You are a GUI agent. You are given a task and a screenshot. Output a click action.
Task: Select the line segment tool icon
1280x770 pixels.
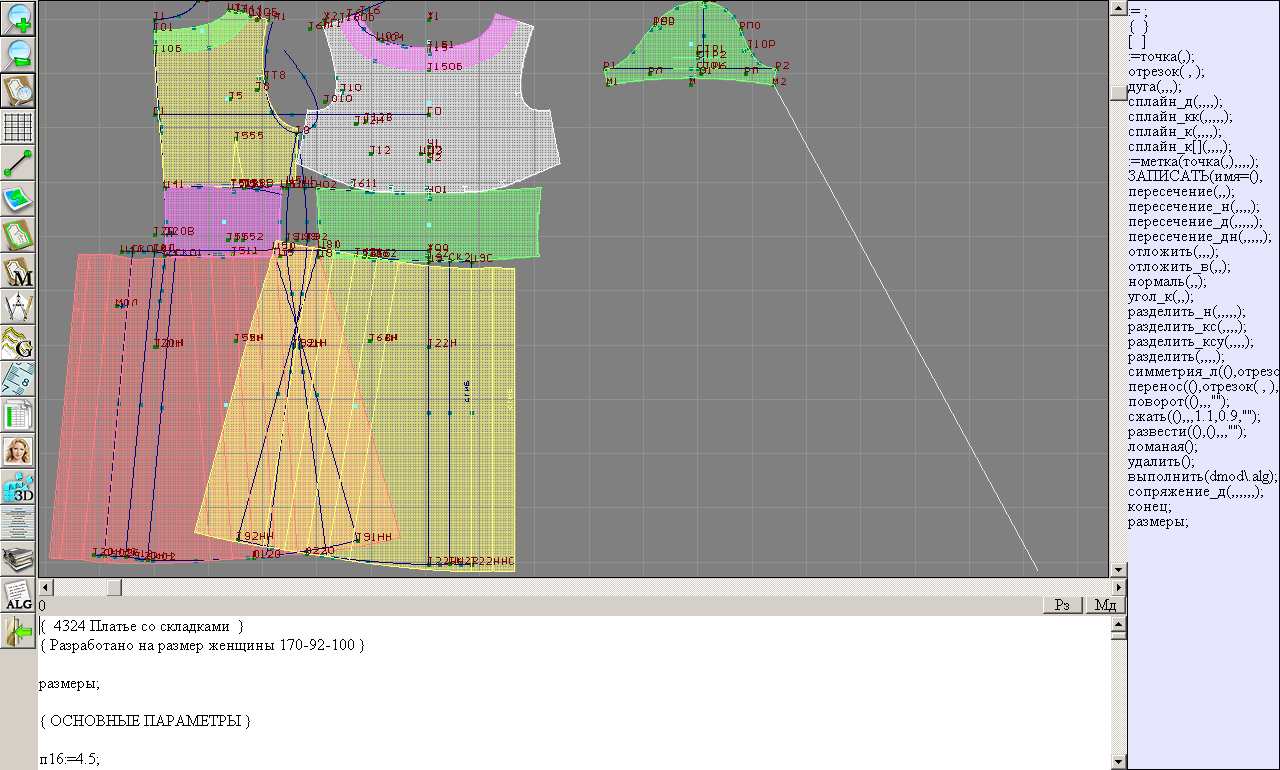(x=19, y=163)
